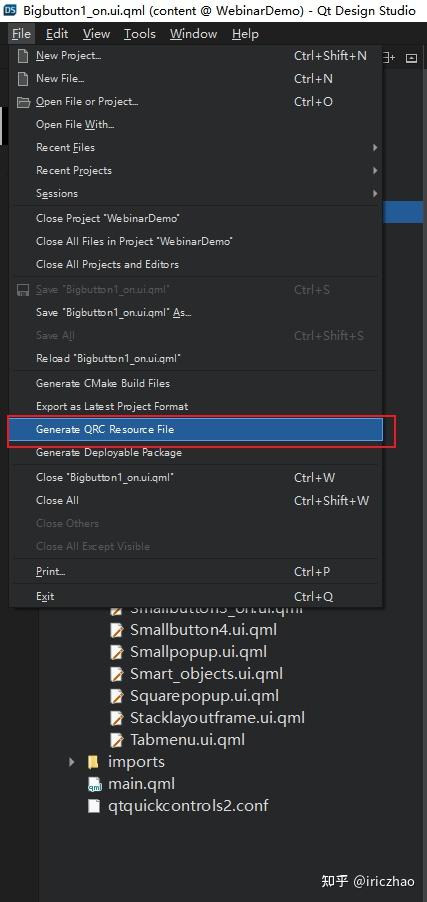Click the Open File folder icon
Screen dimensions: 427x902
pos(23,102)
